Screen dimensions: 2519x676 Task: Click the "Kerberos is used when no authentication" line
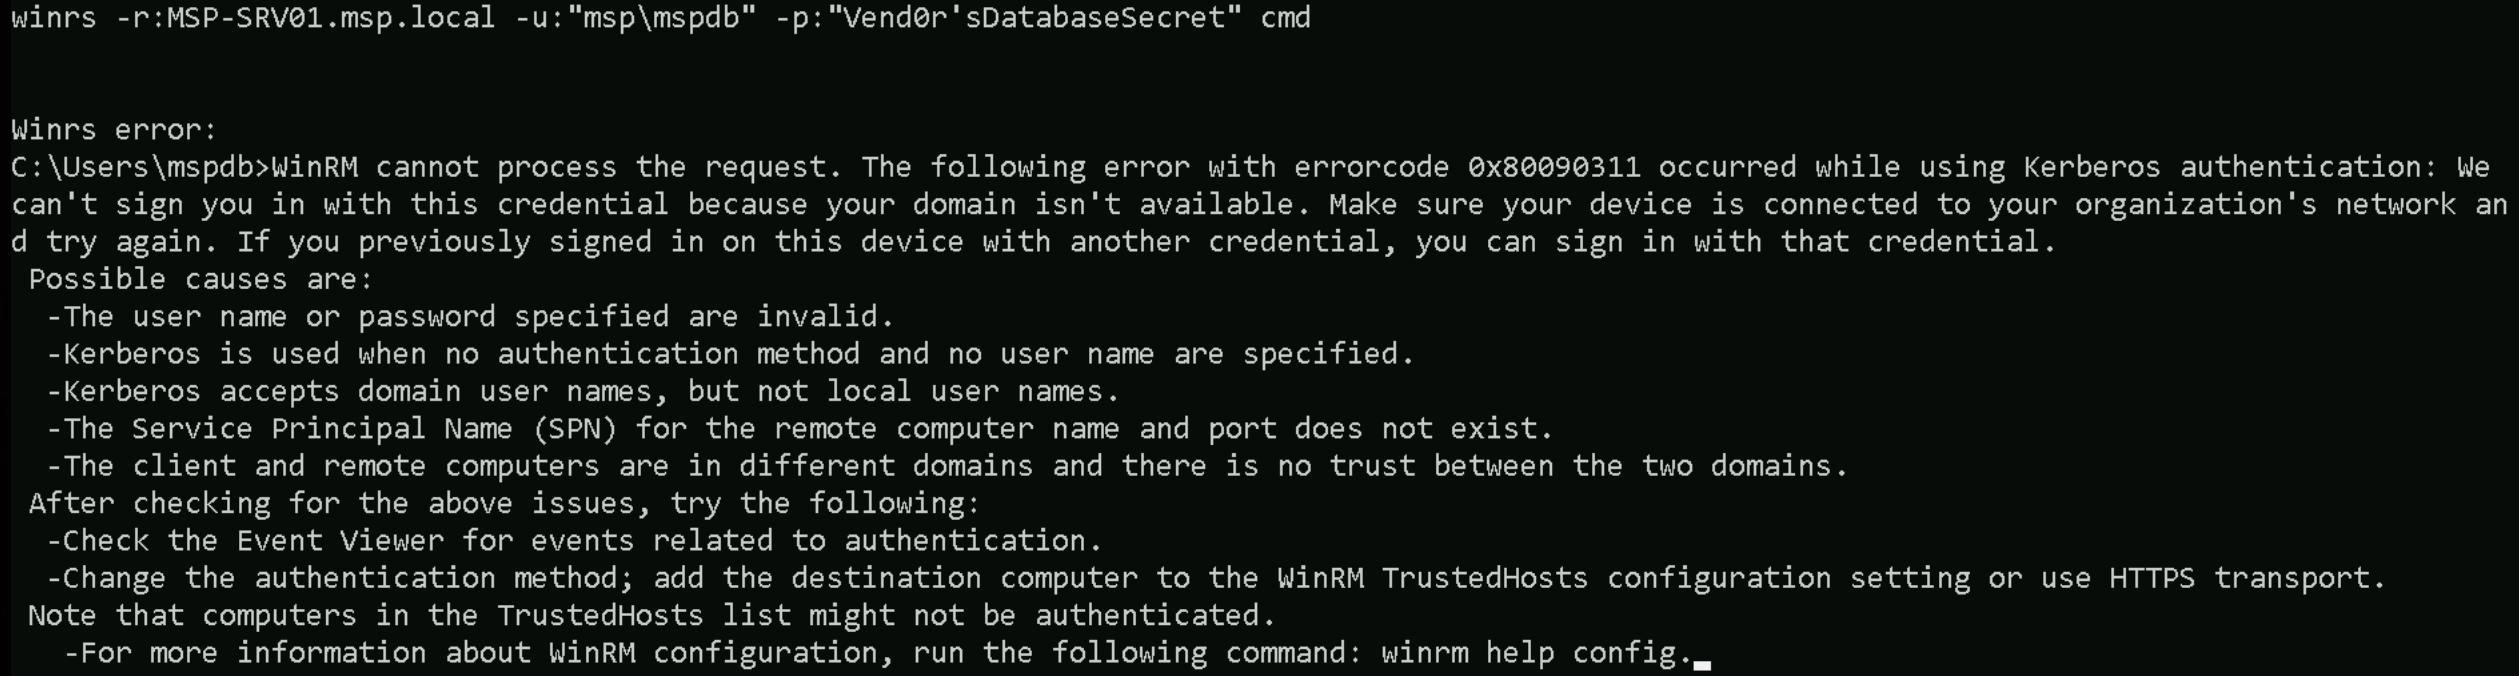pyautogui.click(x=730, y=354)
